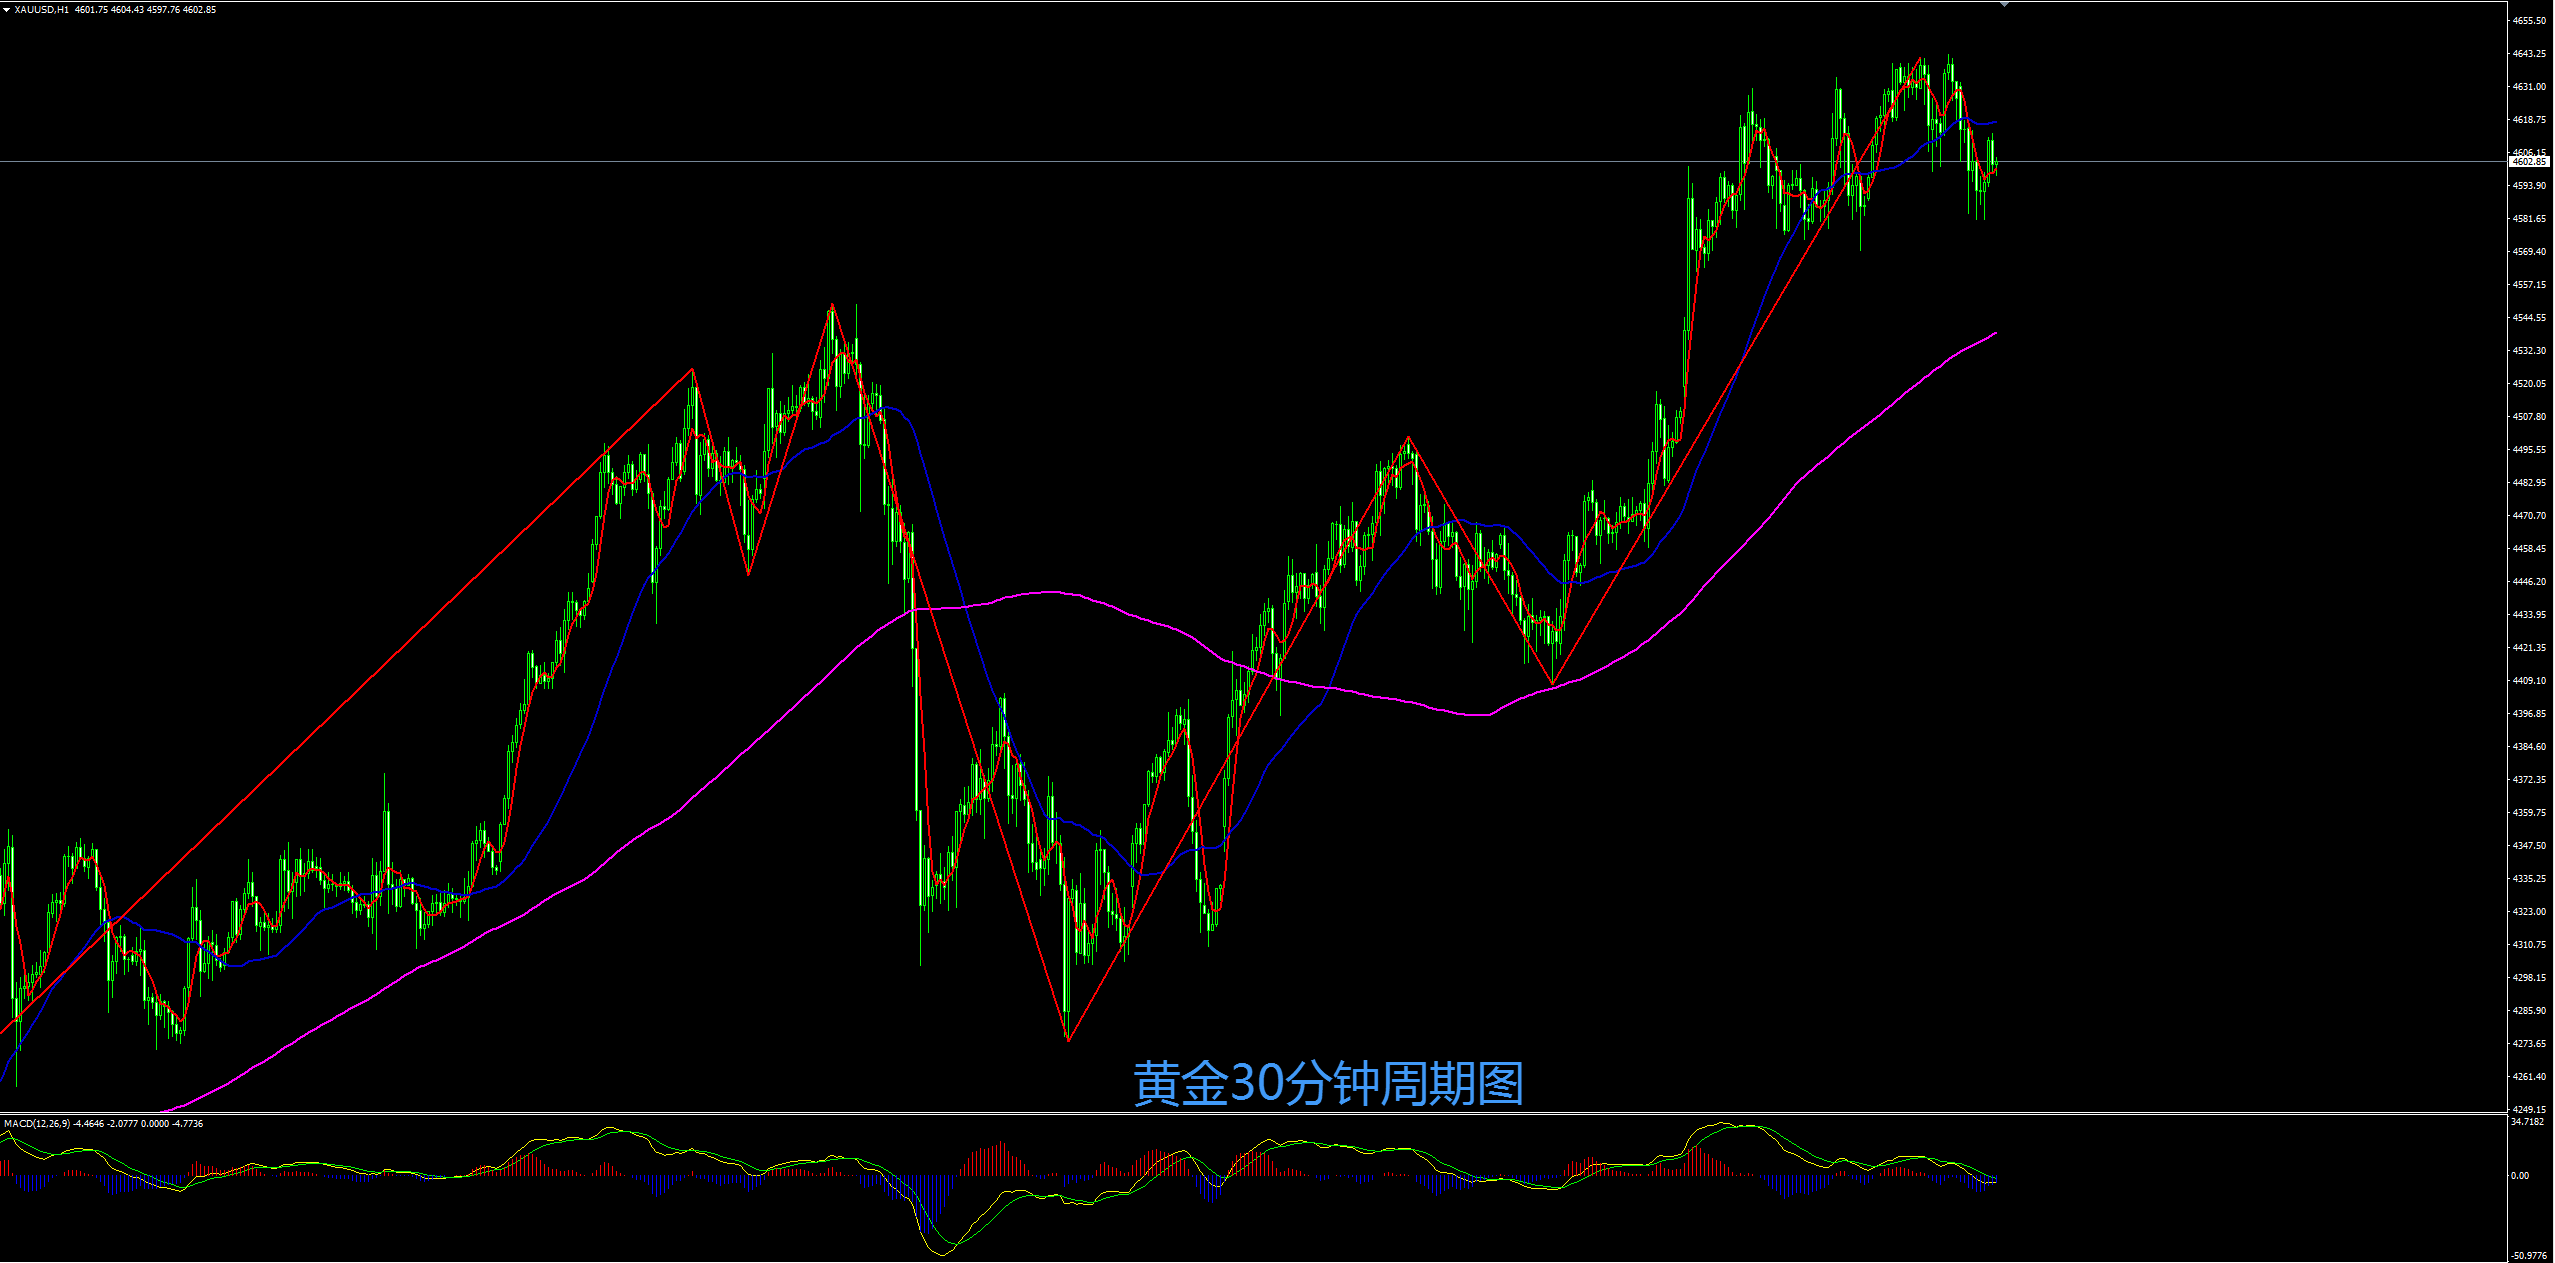The height and width of the screenshot is (1263, 2555).
Task: Click the gray chart shift triangle marker
Action: coord(2004,4)
